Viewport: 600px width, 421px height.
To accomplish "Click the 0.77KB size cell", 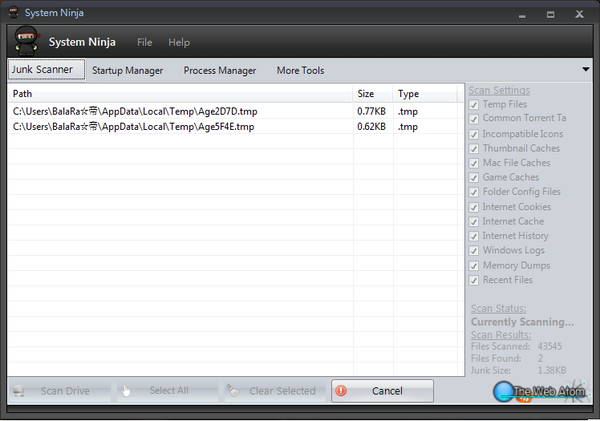I will click(371, 111).
